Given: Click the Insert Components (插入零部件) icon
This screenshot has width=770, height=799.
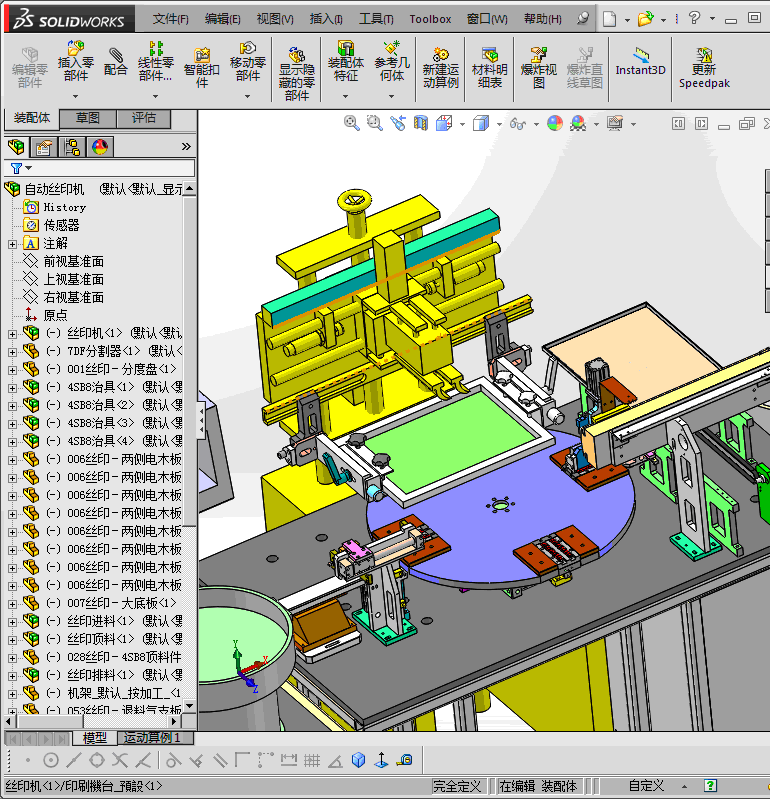Looking at the screenshot, I should click(75, 61).
